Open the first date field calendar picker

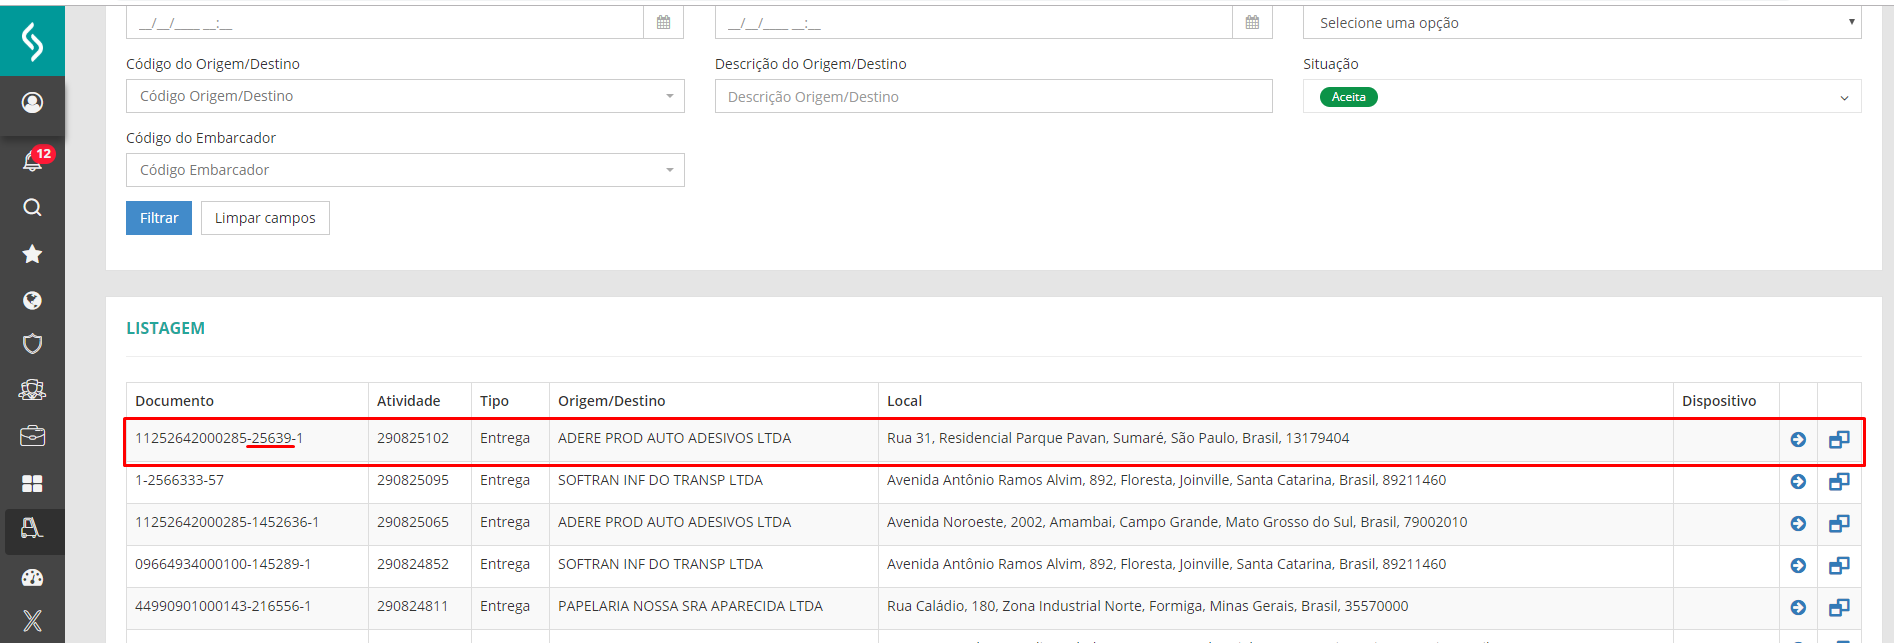click(x=663, y=22)
